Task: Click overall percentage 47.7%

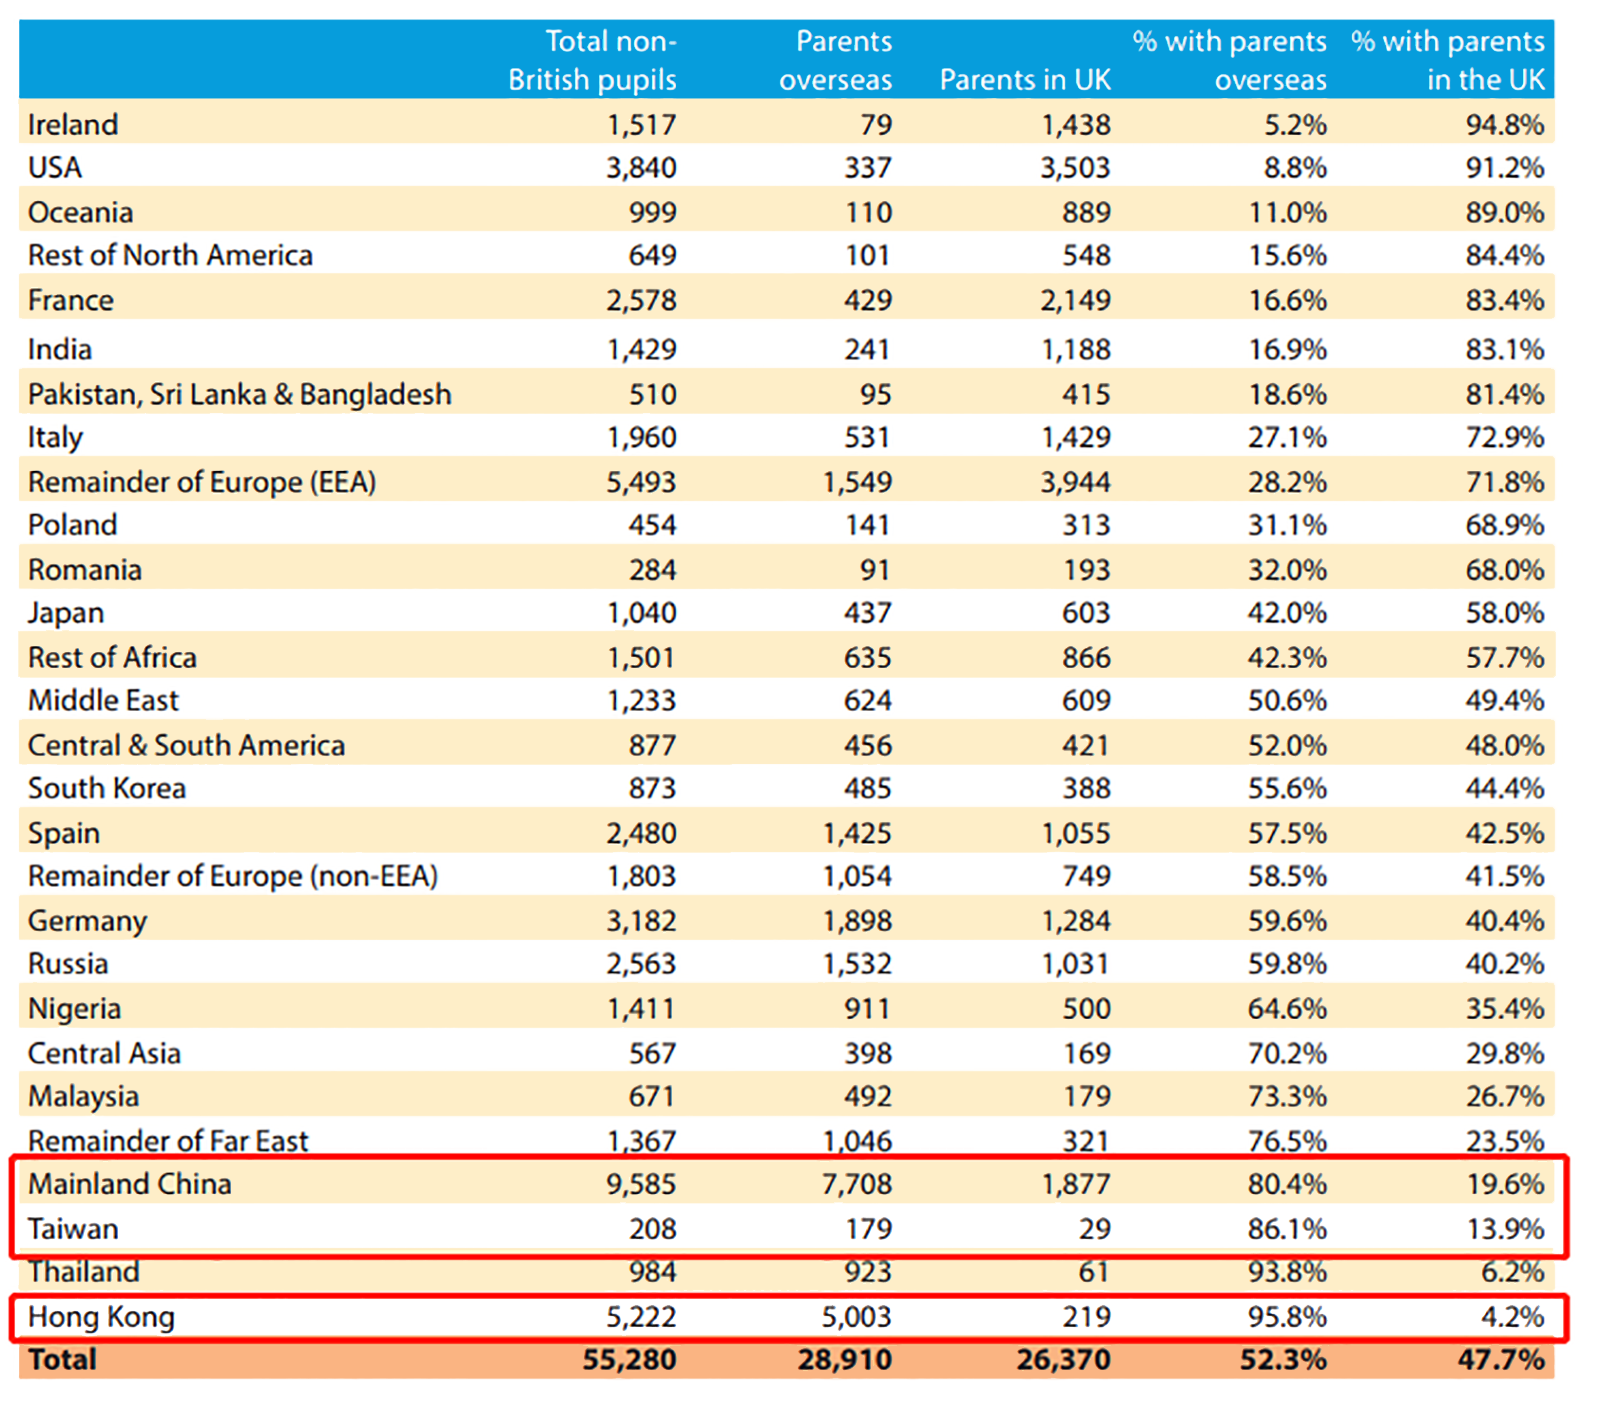Action: tap(1501, 1360)
